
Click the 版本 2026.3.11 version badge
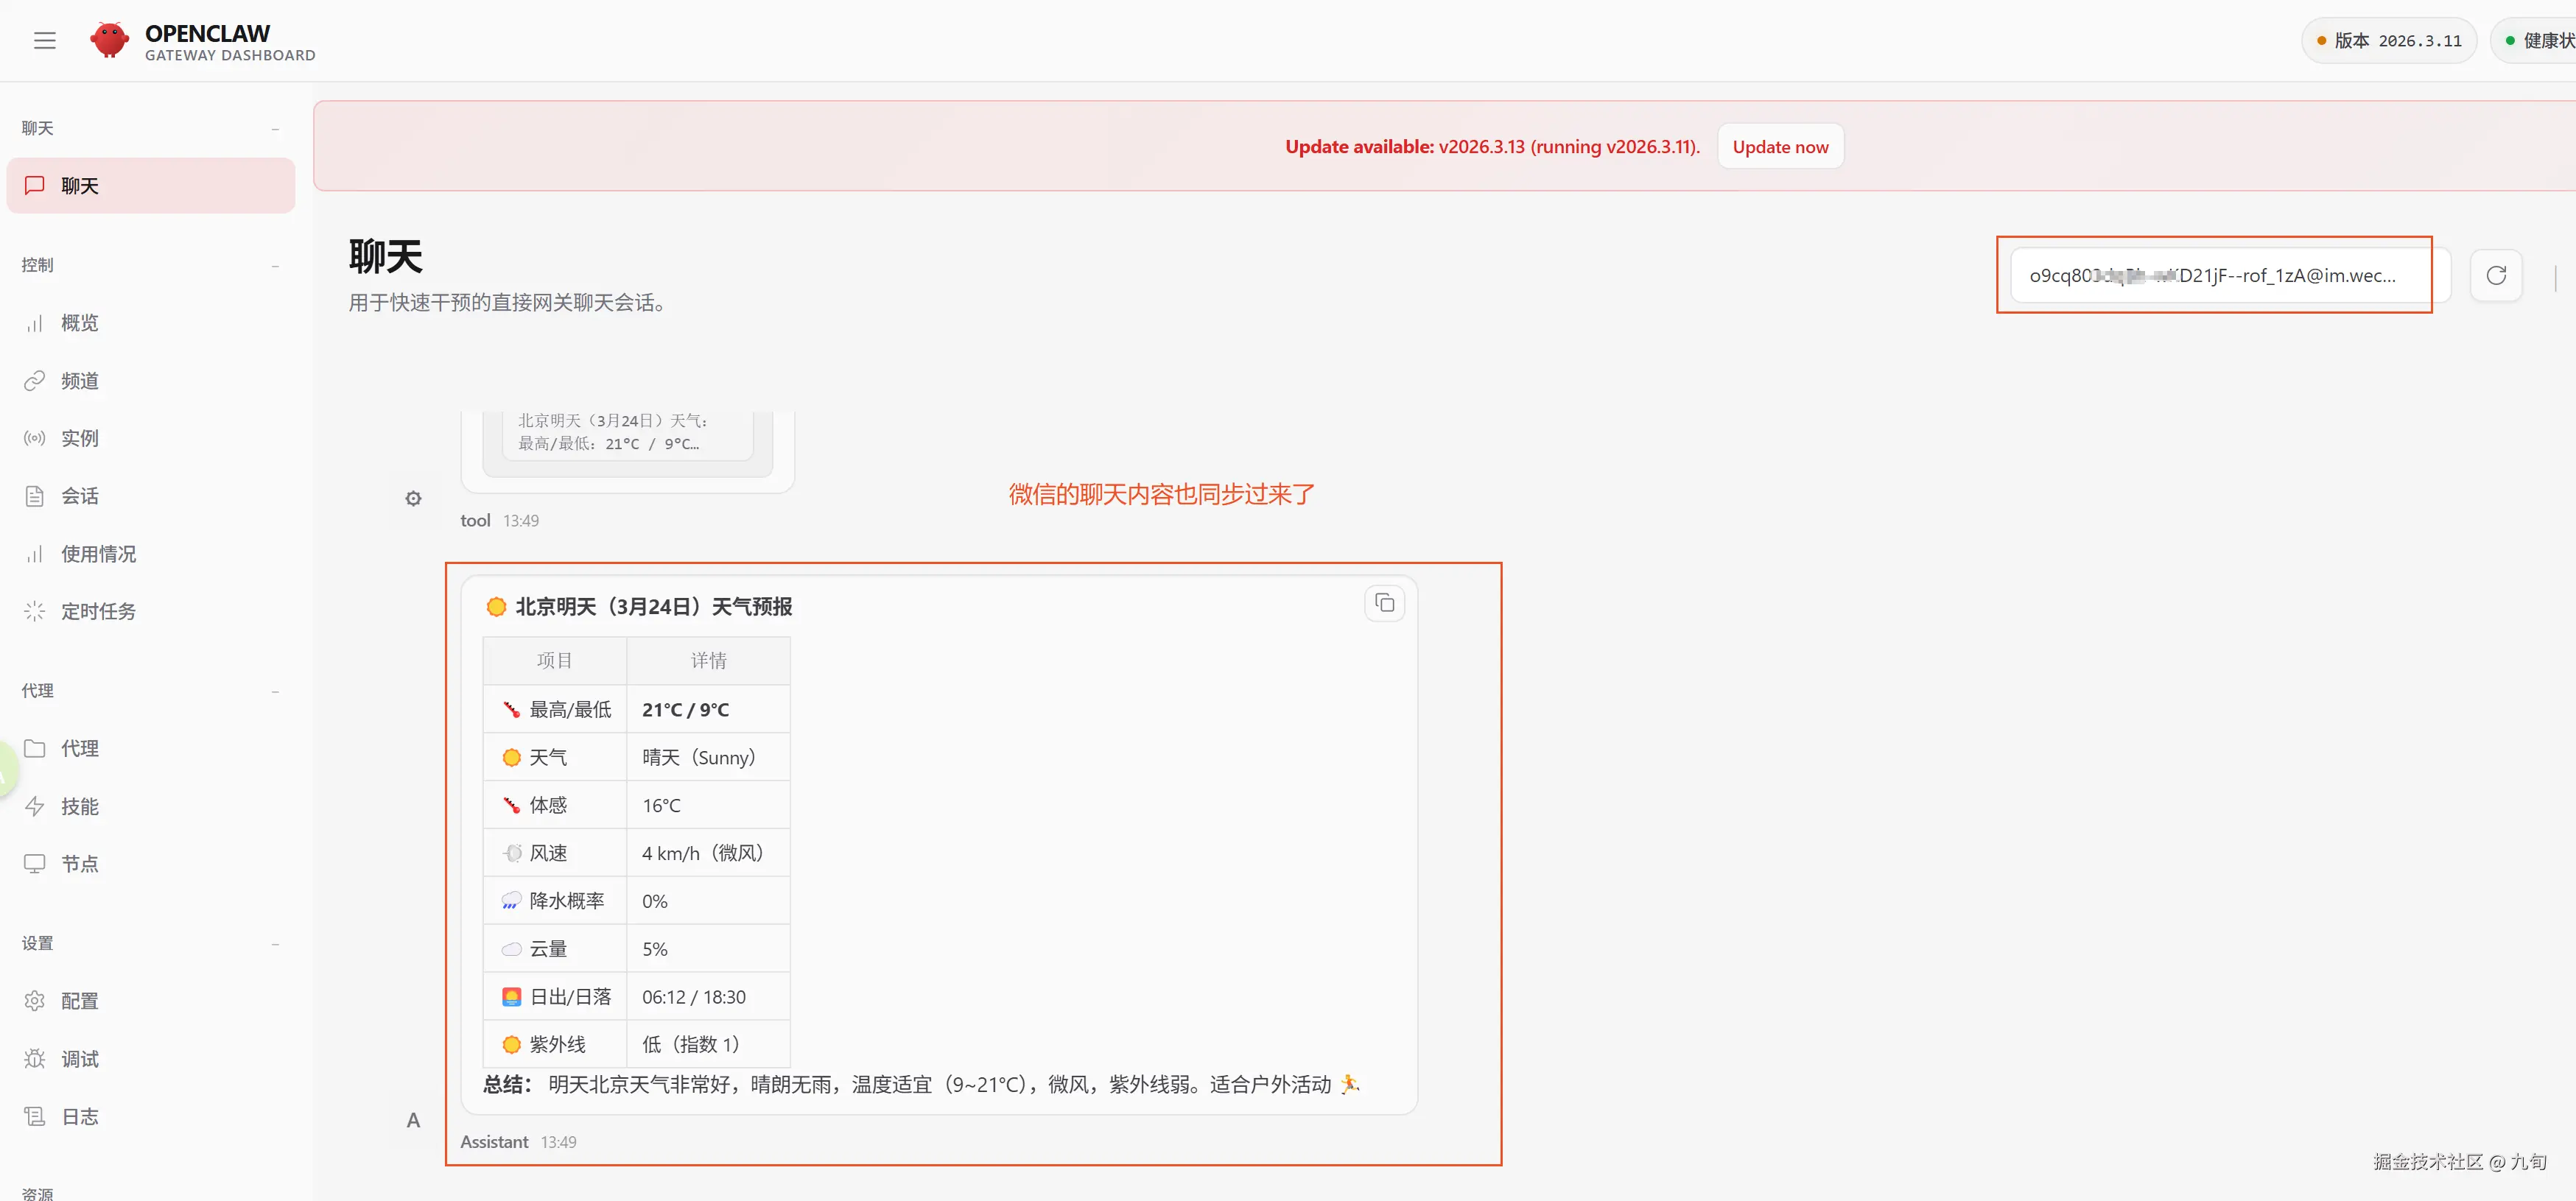[x=2388, y=41]
